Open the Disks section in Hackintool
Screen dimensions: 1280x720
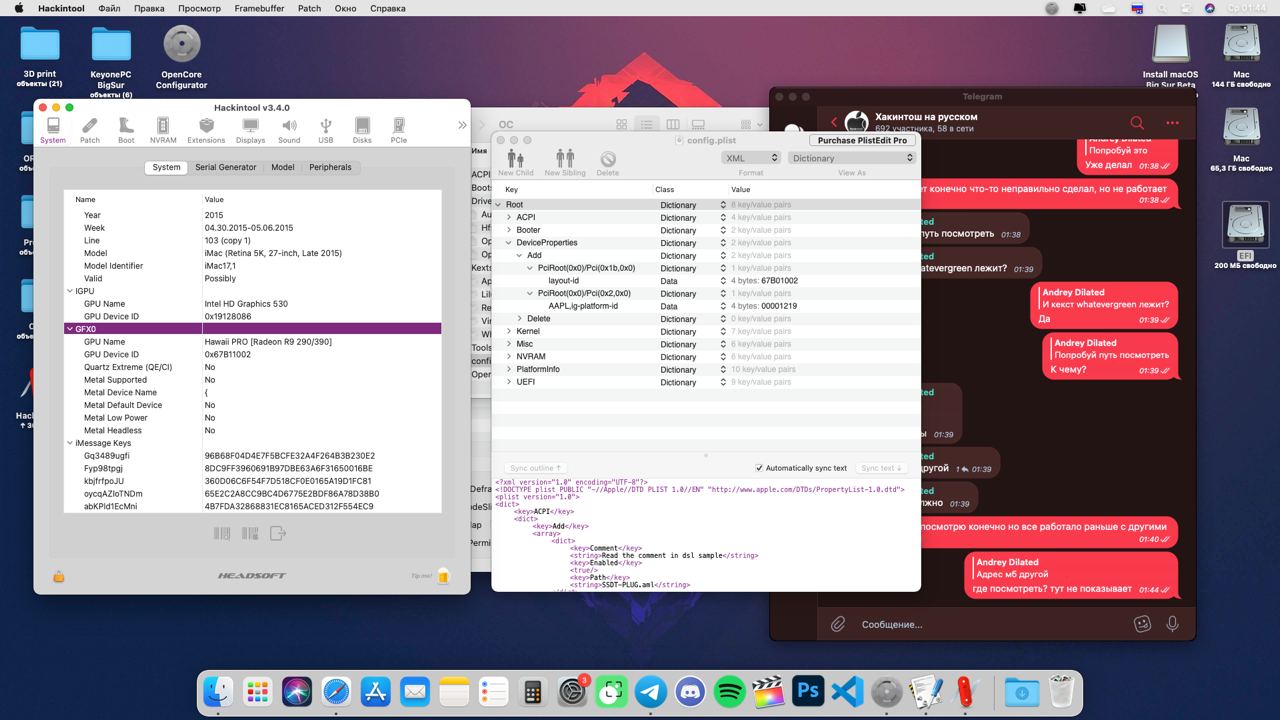[362, 130]
